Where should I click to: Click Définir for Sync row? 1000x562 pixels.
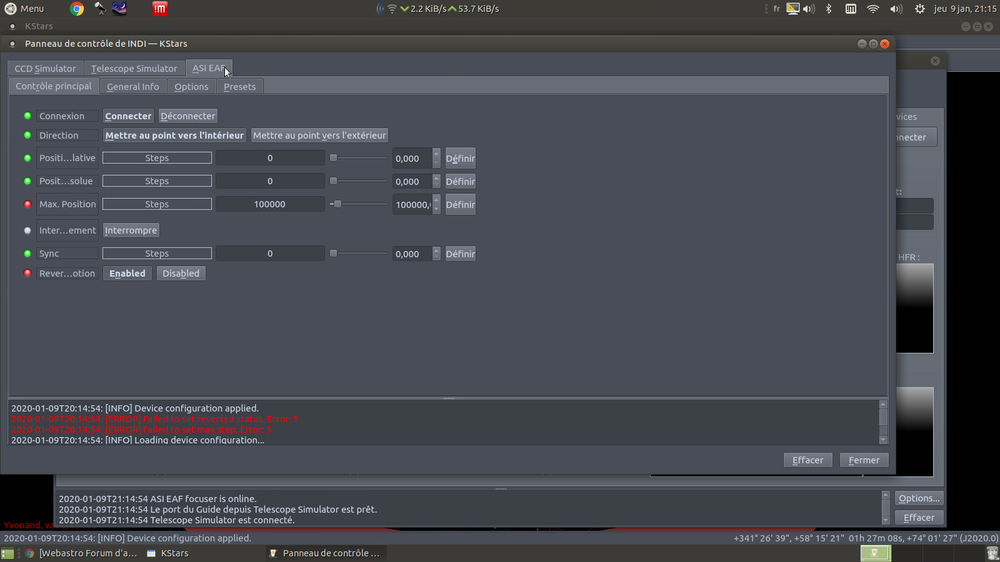pos(460,254)
